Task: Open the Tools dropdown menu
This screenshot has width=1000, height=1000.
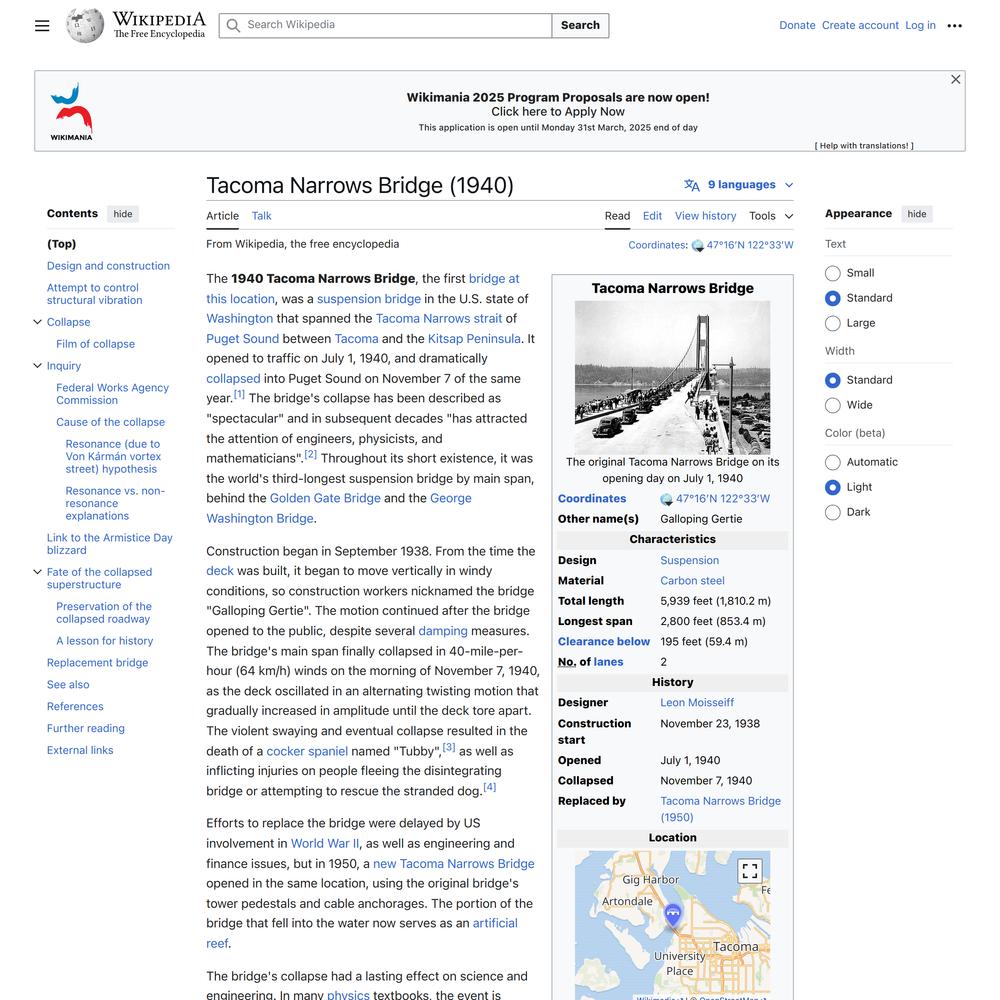Action: coord(770,216)
